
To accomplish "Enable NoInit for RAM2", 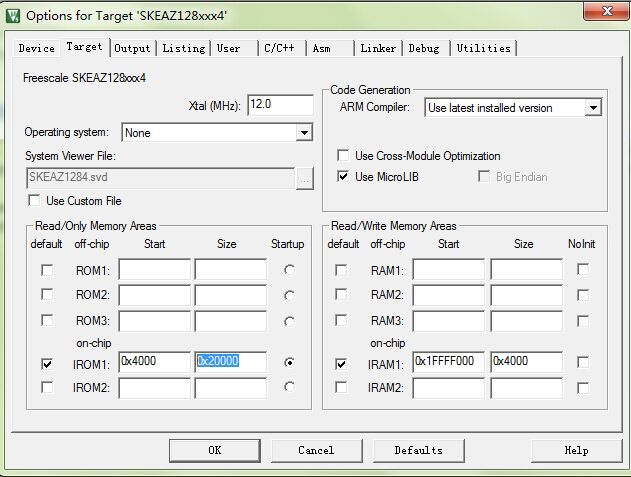I will 583,295.
